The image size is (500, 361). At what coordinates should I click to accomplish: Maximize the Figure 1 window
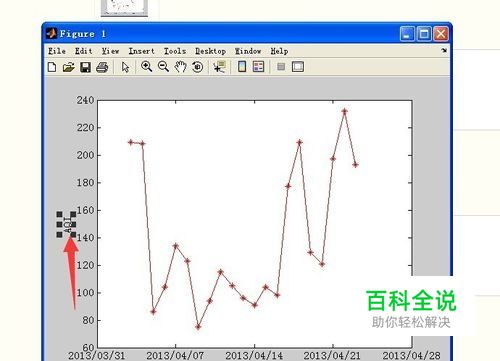click(x=424, y=34)
